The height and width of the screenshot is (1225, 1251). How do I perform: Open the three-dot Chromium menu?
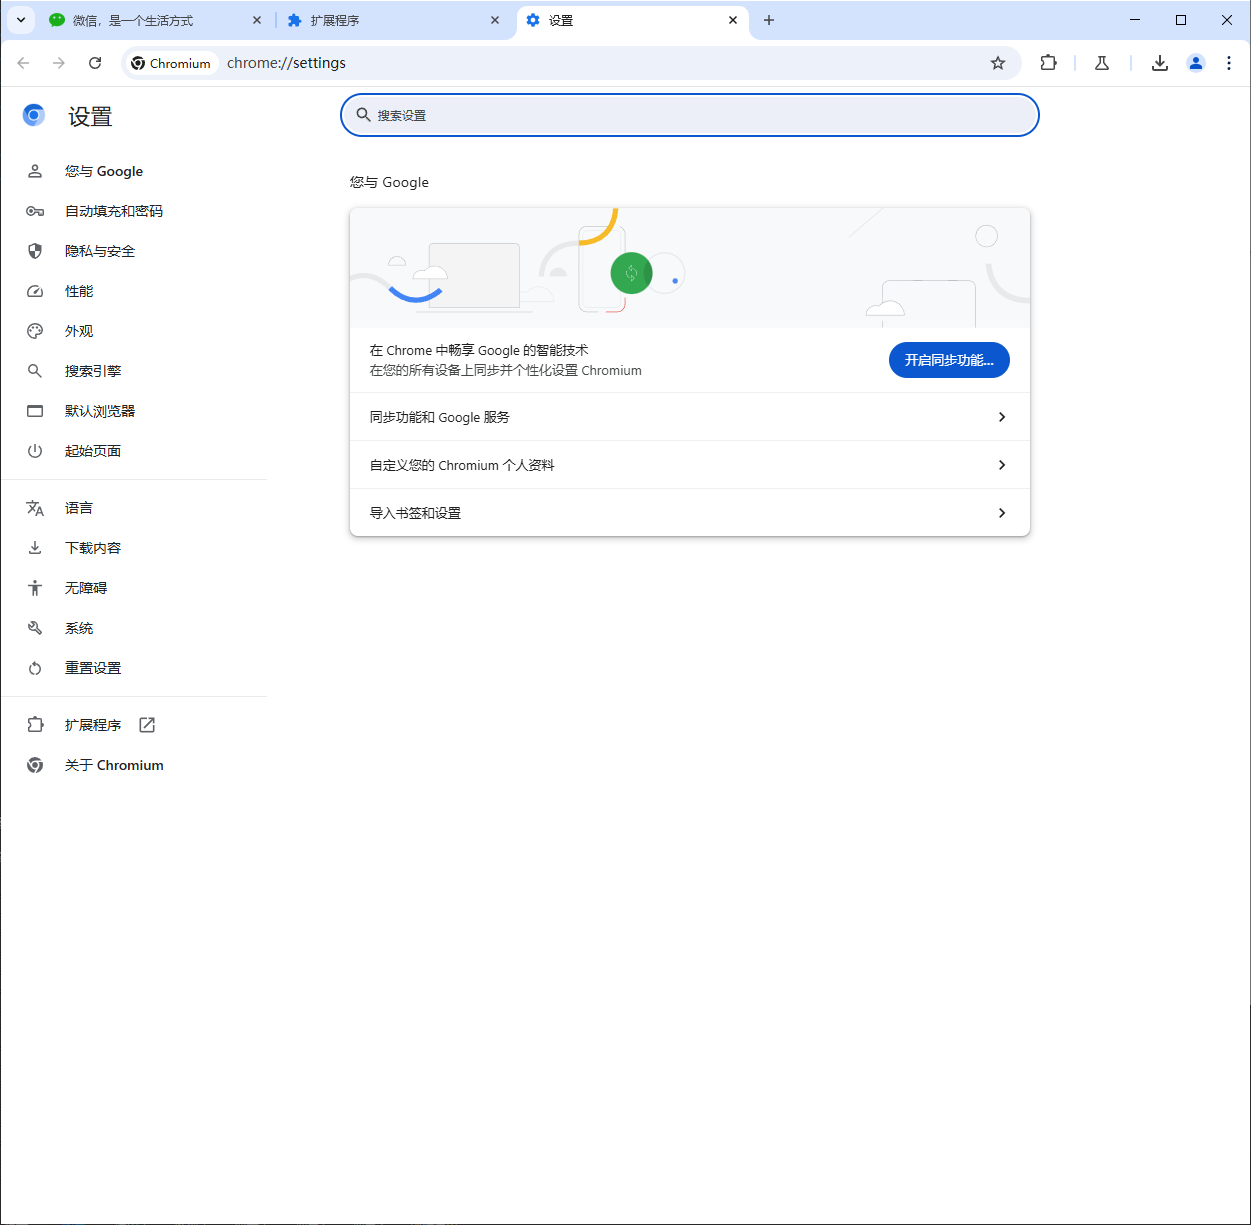pos(1229,63)
